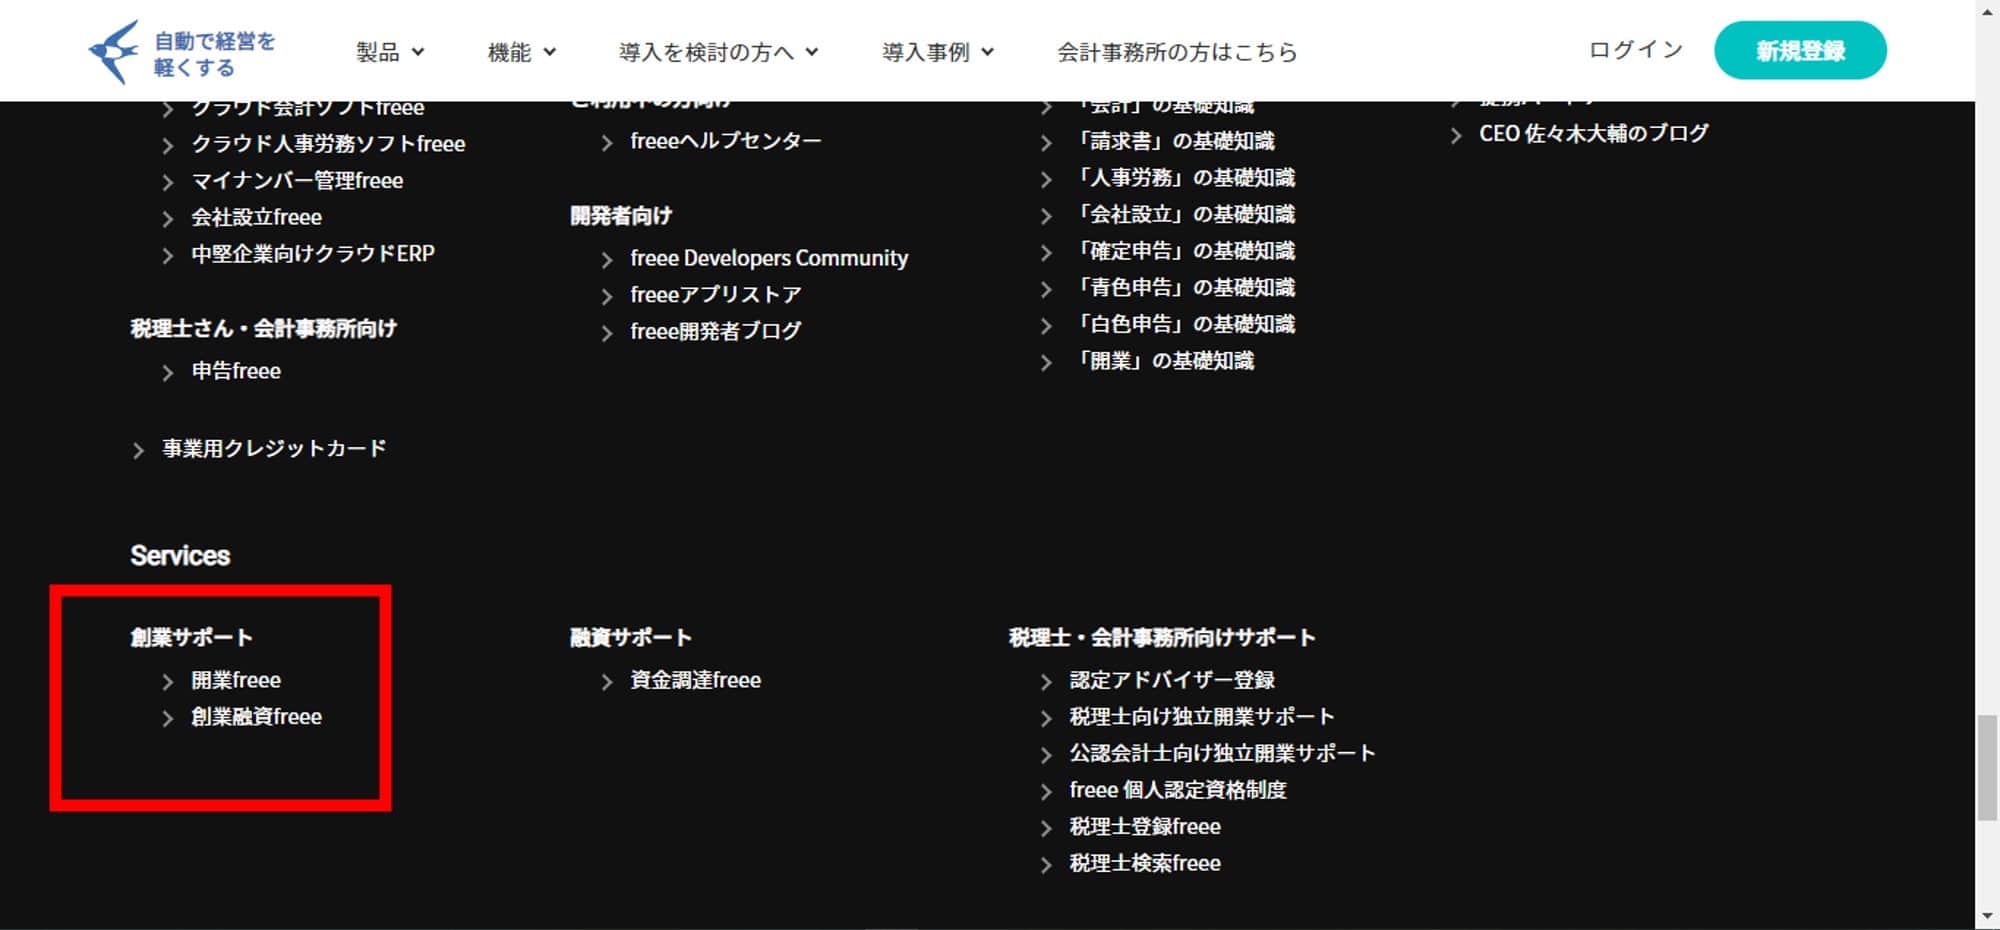
Task: Open 申告freee link
Action: click(236, 371)
